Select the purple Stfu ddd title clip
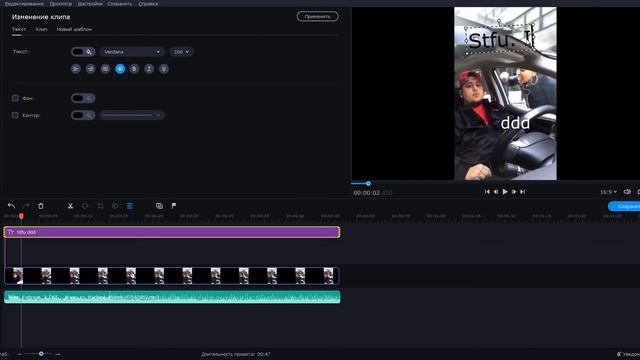 (172, 232)
